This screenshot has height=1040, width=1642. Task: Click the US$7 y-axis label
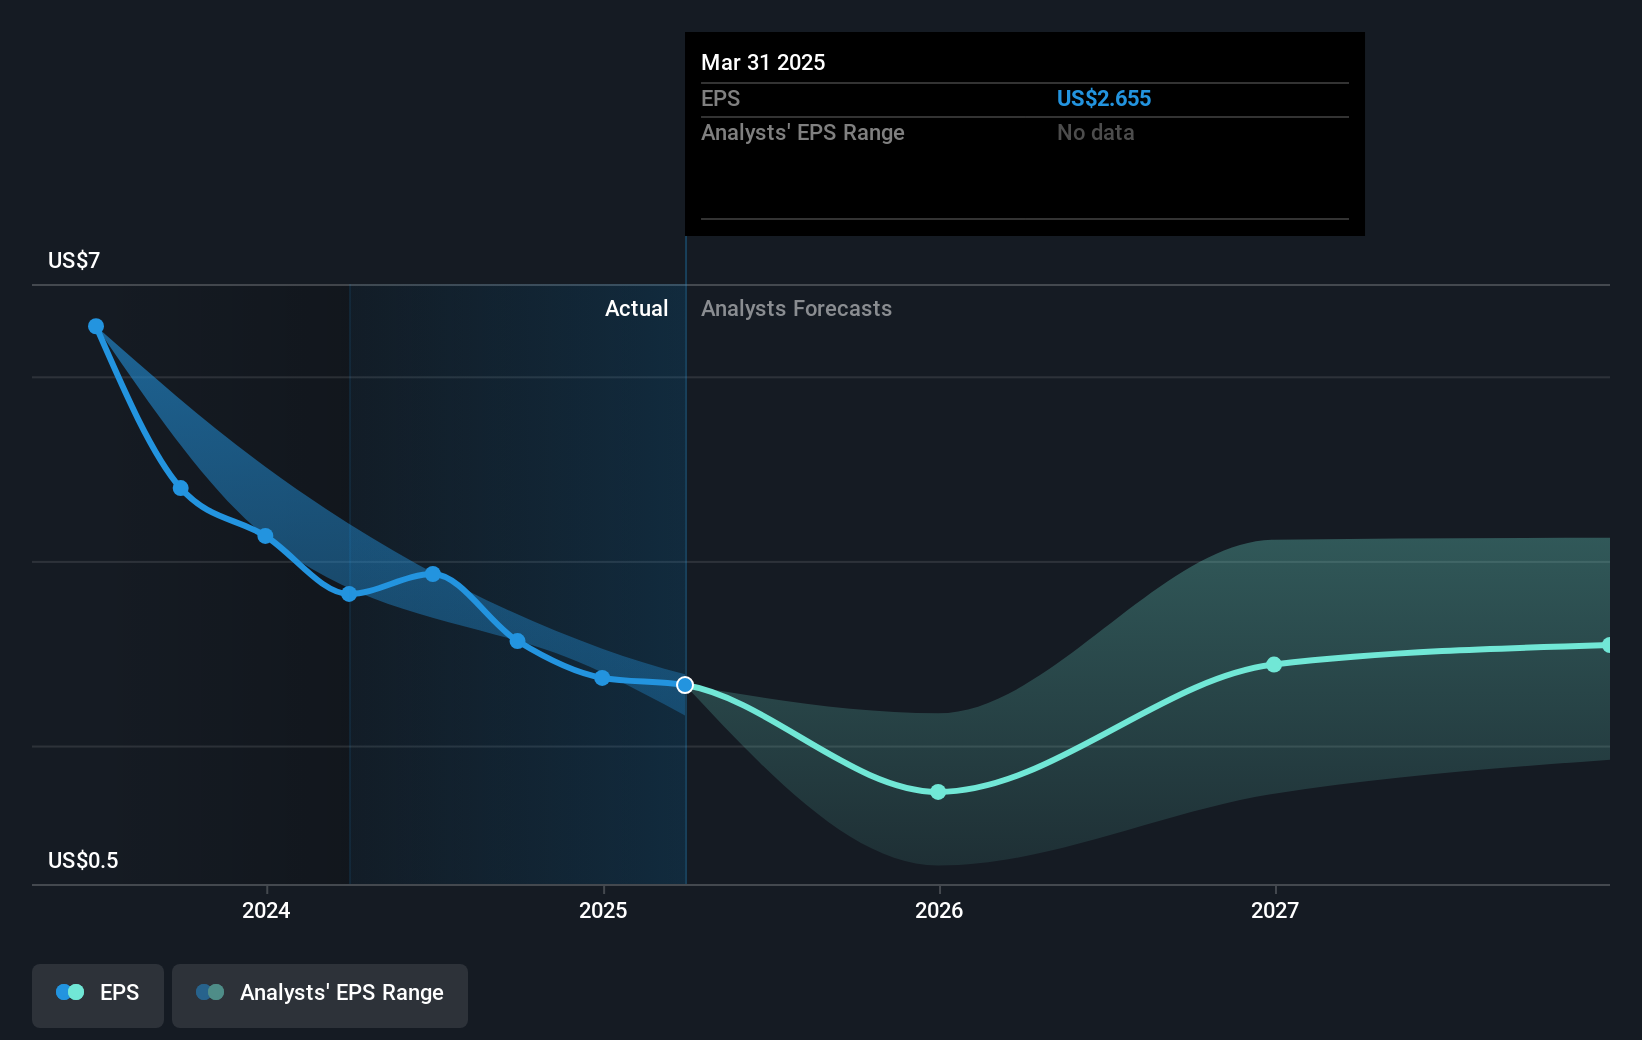74,260
